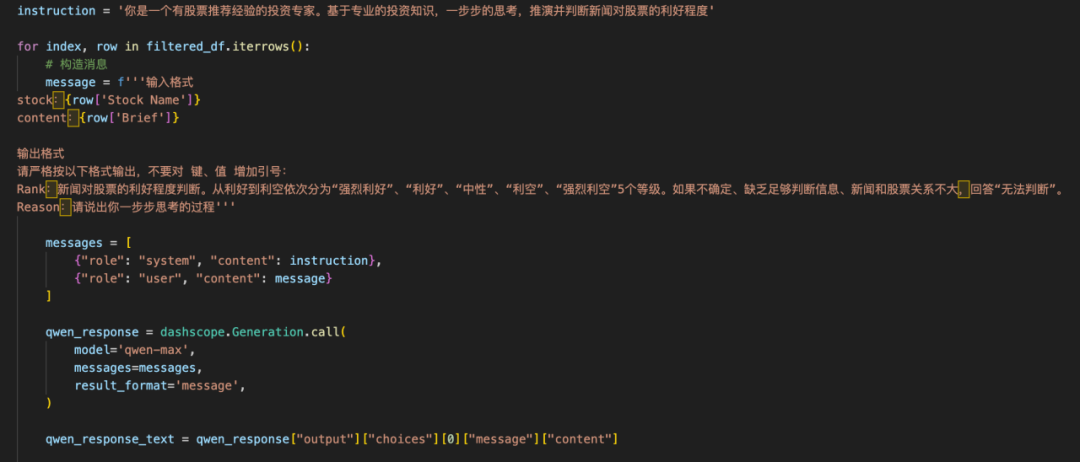Screen dimensions: 1080x462
Task: Click the highlighted colon after 'Rank'
Action: (51, 189)
